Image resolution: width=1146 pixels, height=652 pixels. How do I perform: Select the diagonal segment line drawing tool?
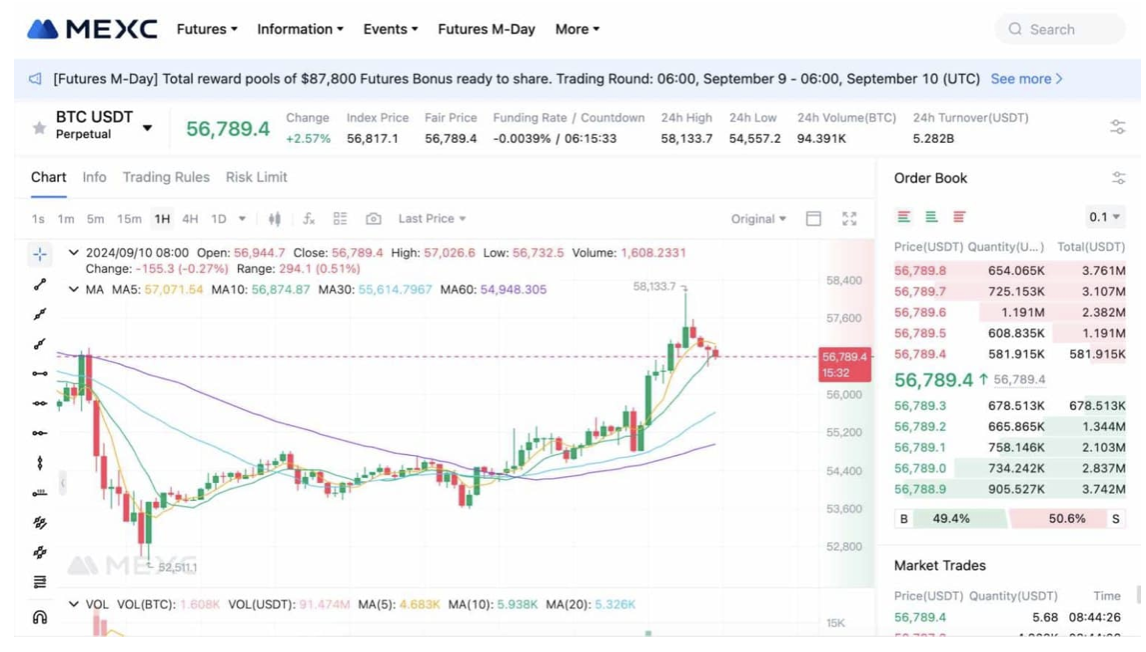pyautogui.click(x=39, y=284)
